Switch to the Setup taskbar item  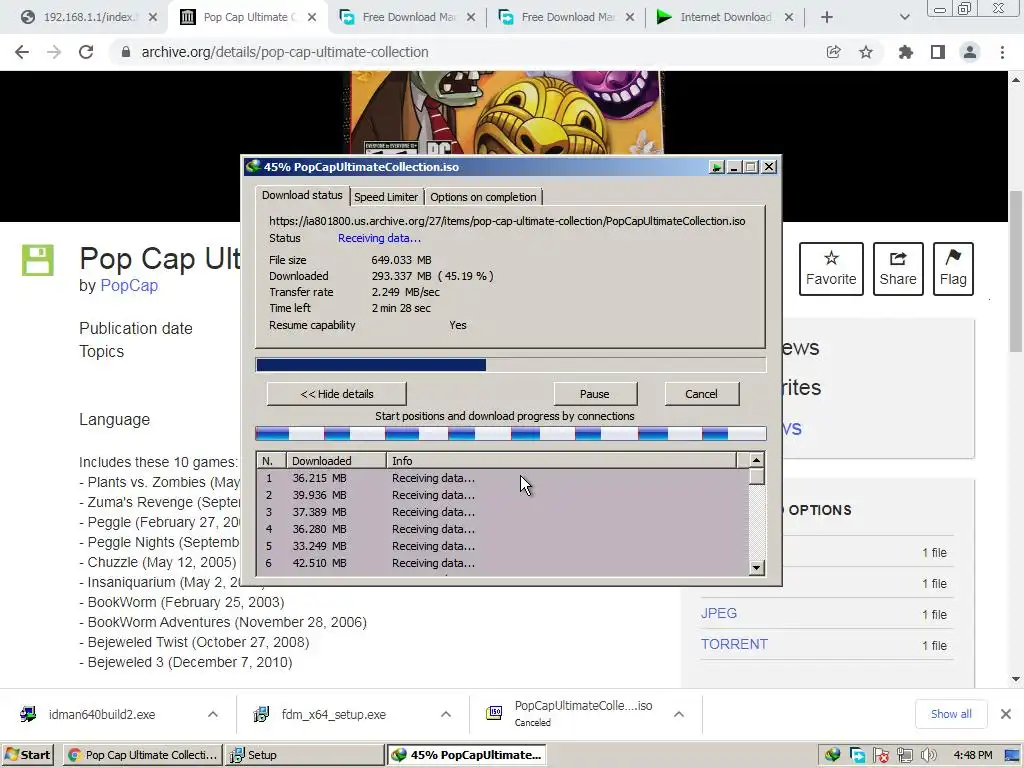305,755
